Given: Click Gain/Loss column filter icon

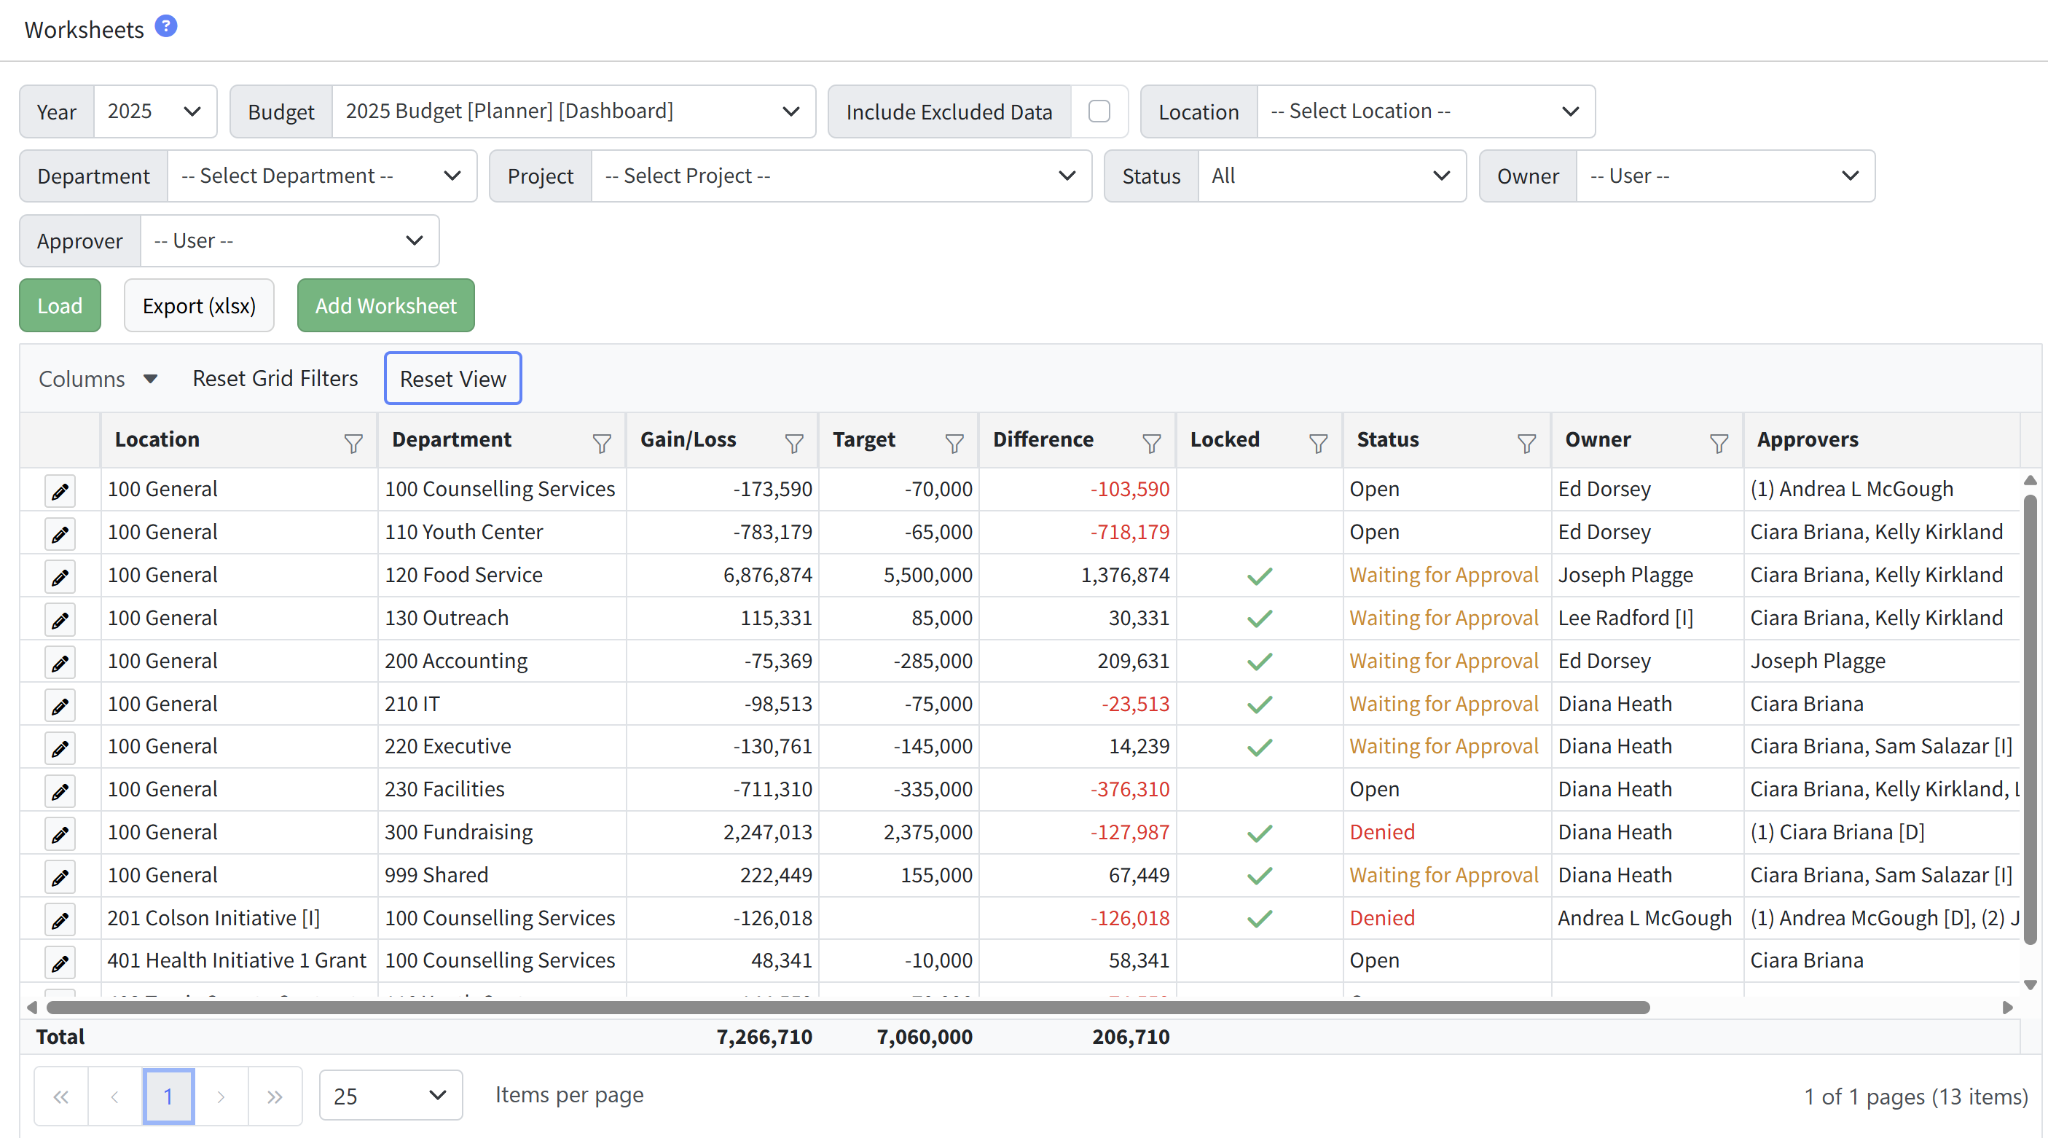Looking at the screenshot, I should [x=794, y=443].
